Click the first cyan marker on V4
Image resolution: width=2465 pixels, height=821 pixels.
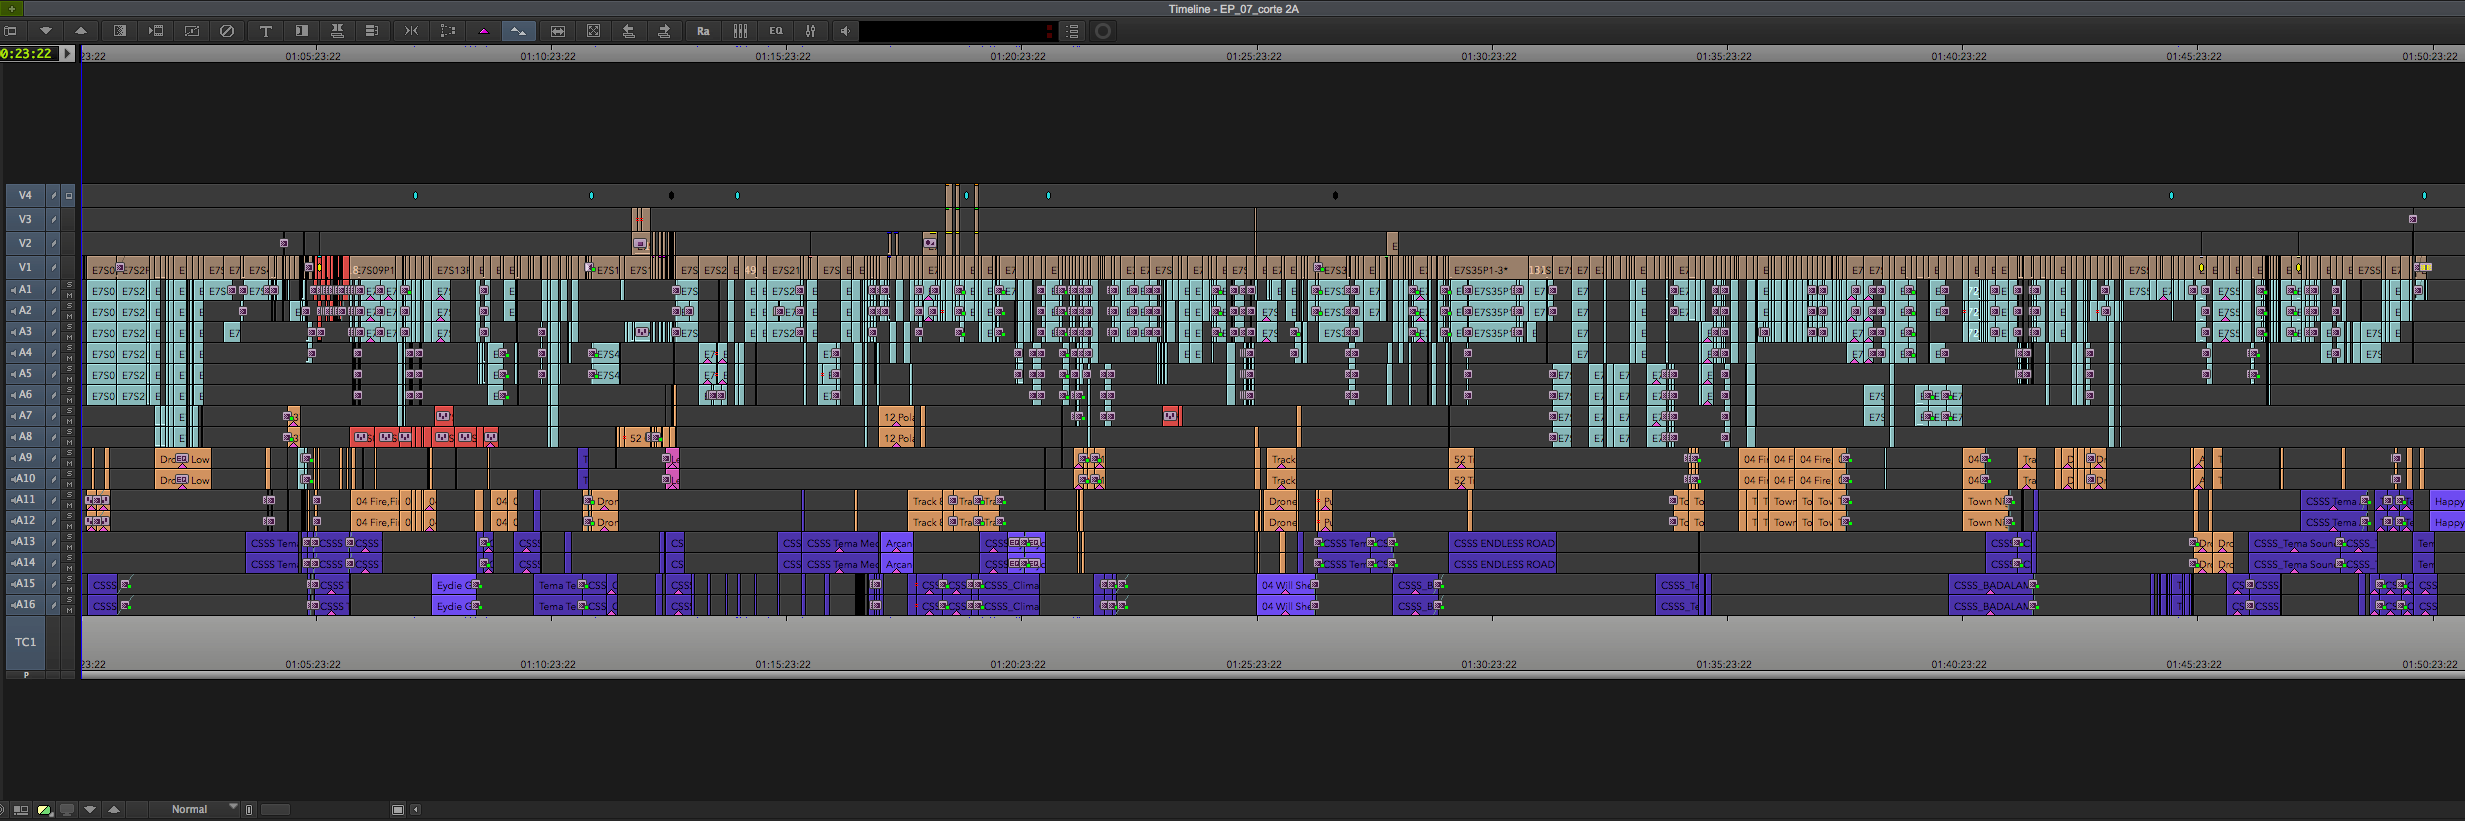pyautogui.click(x=415, y=195)
